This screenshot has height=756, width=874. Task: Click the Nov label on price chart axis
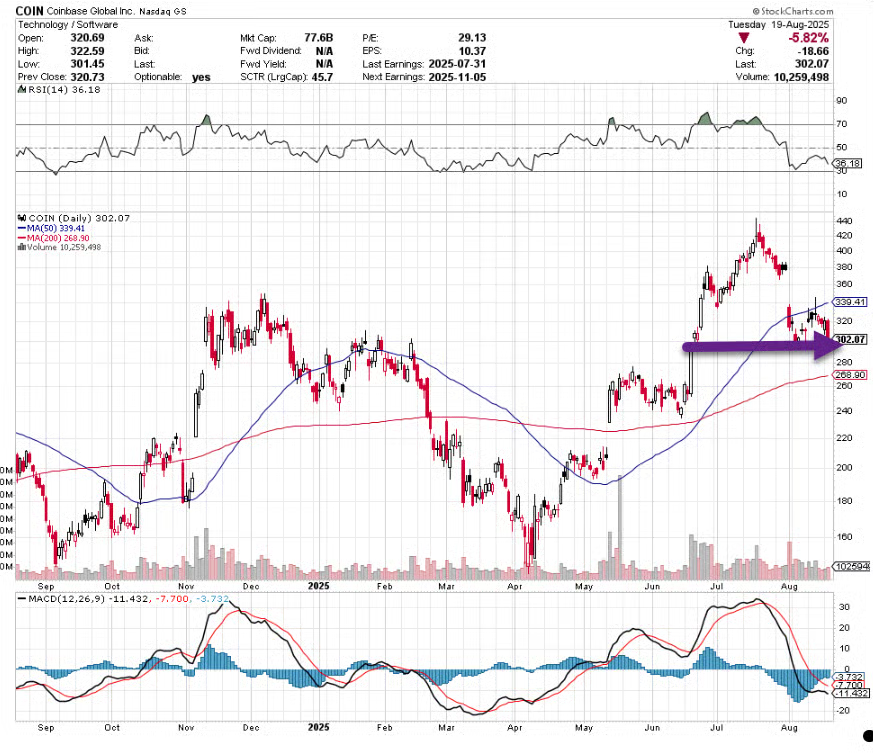pos(186,587)
